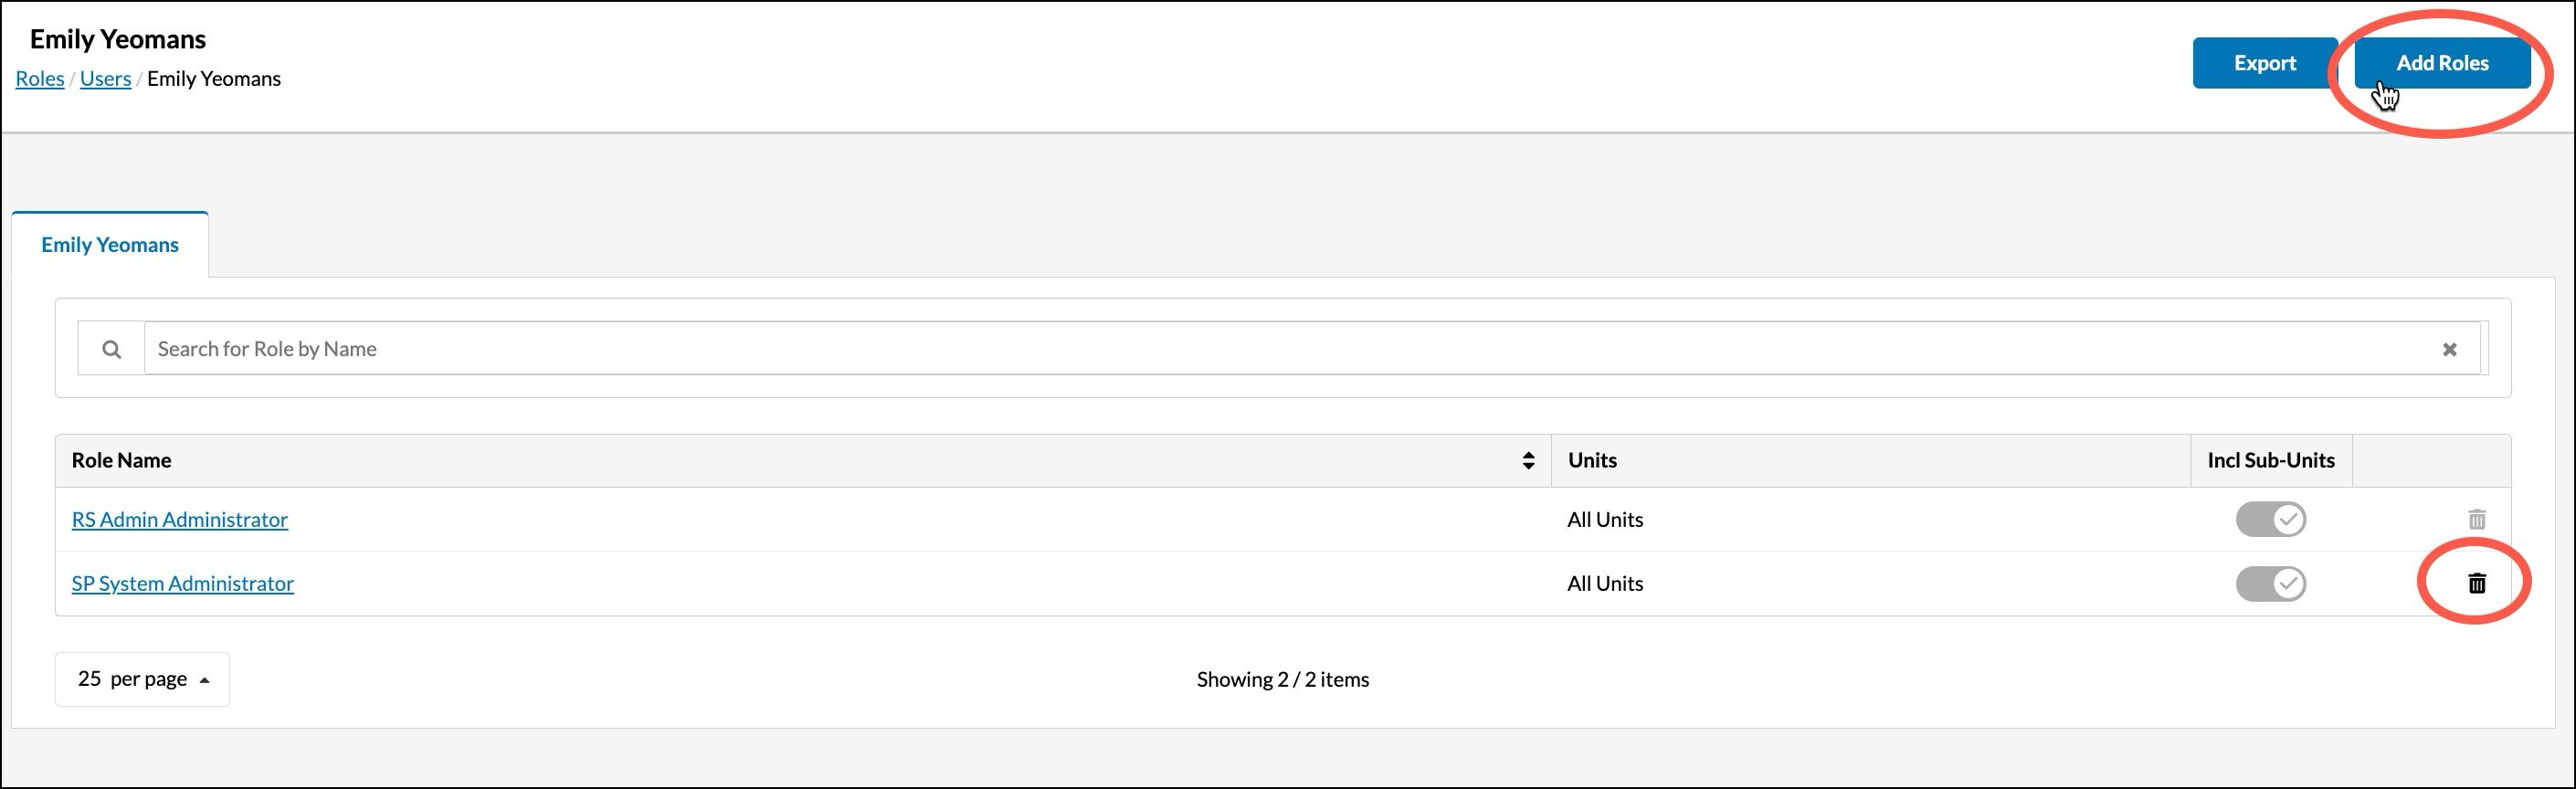Click the Showing 2 / 2 items text

pyautogui.click(x=1282, y=679)
